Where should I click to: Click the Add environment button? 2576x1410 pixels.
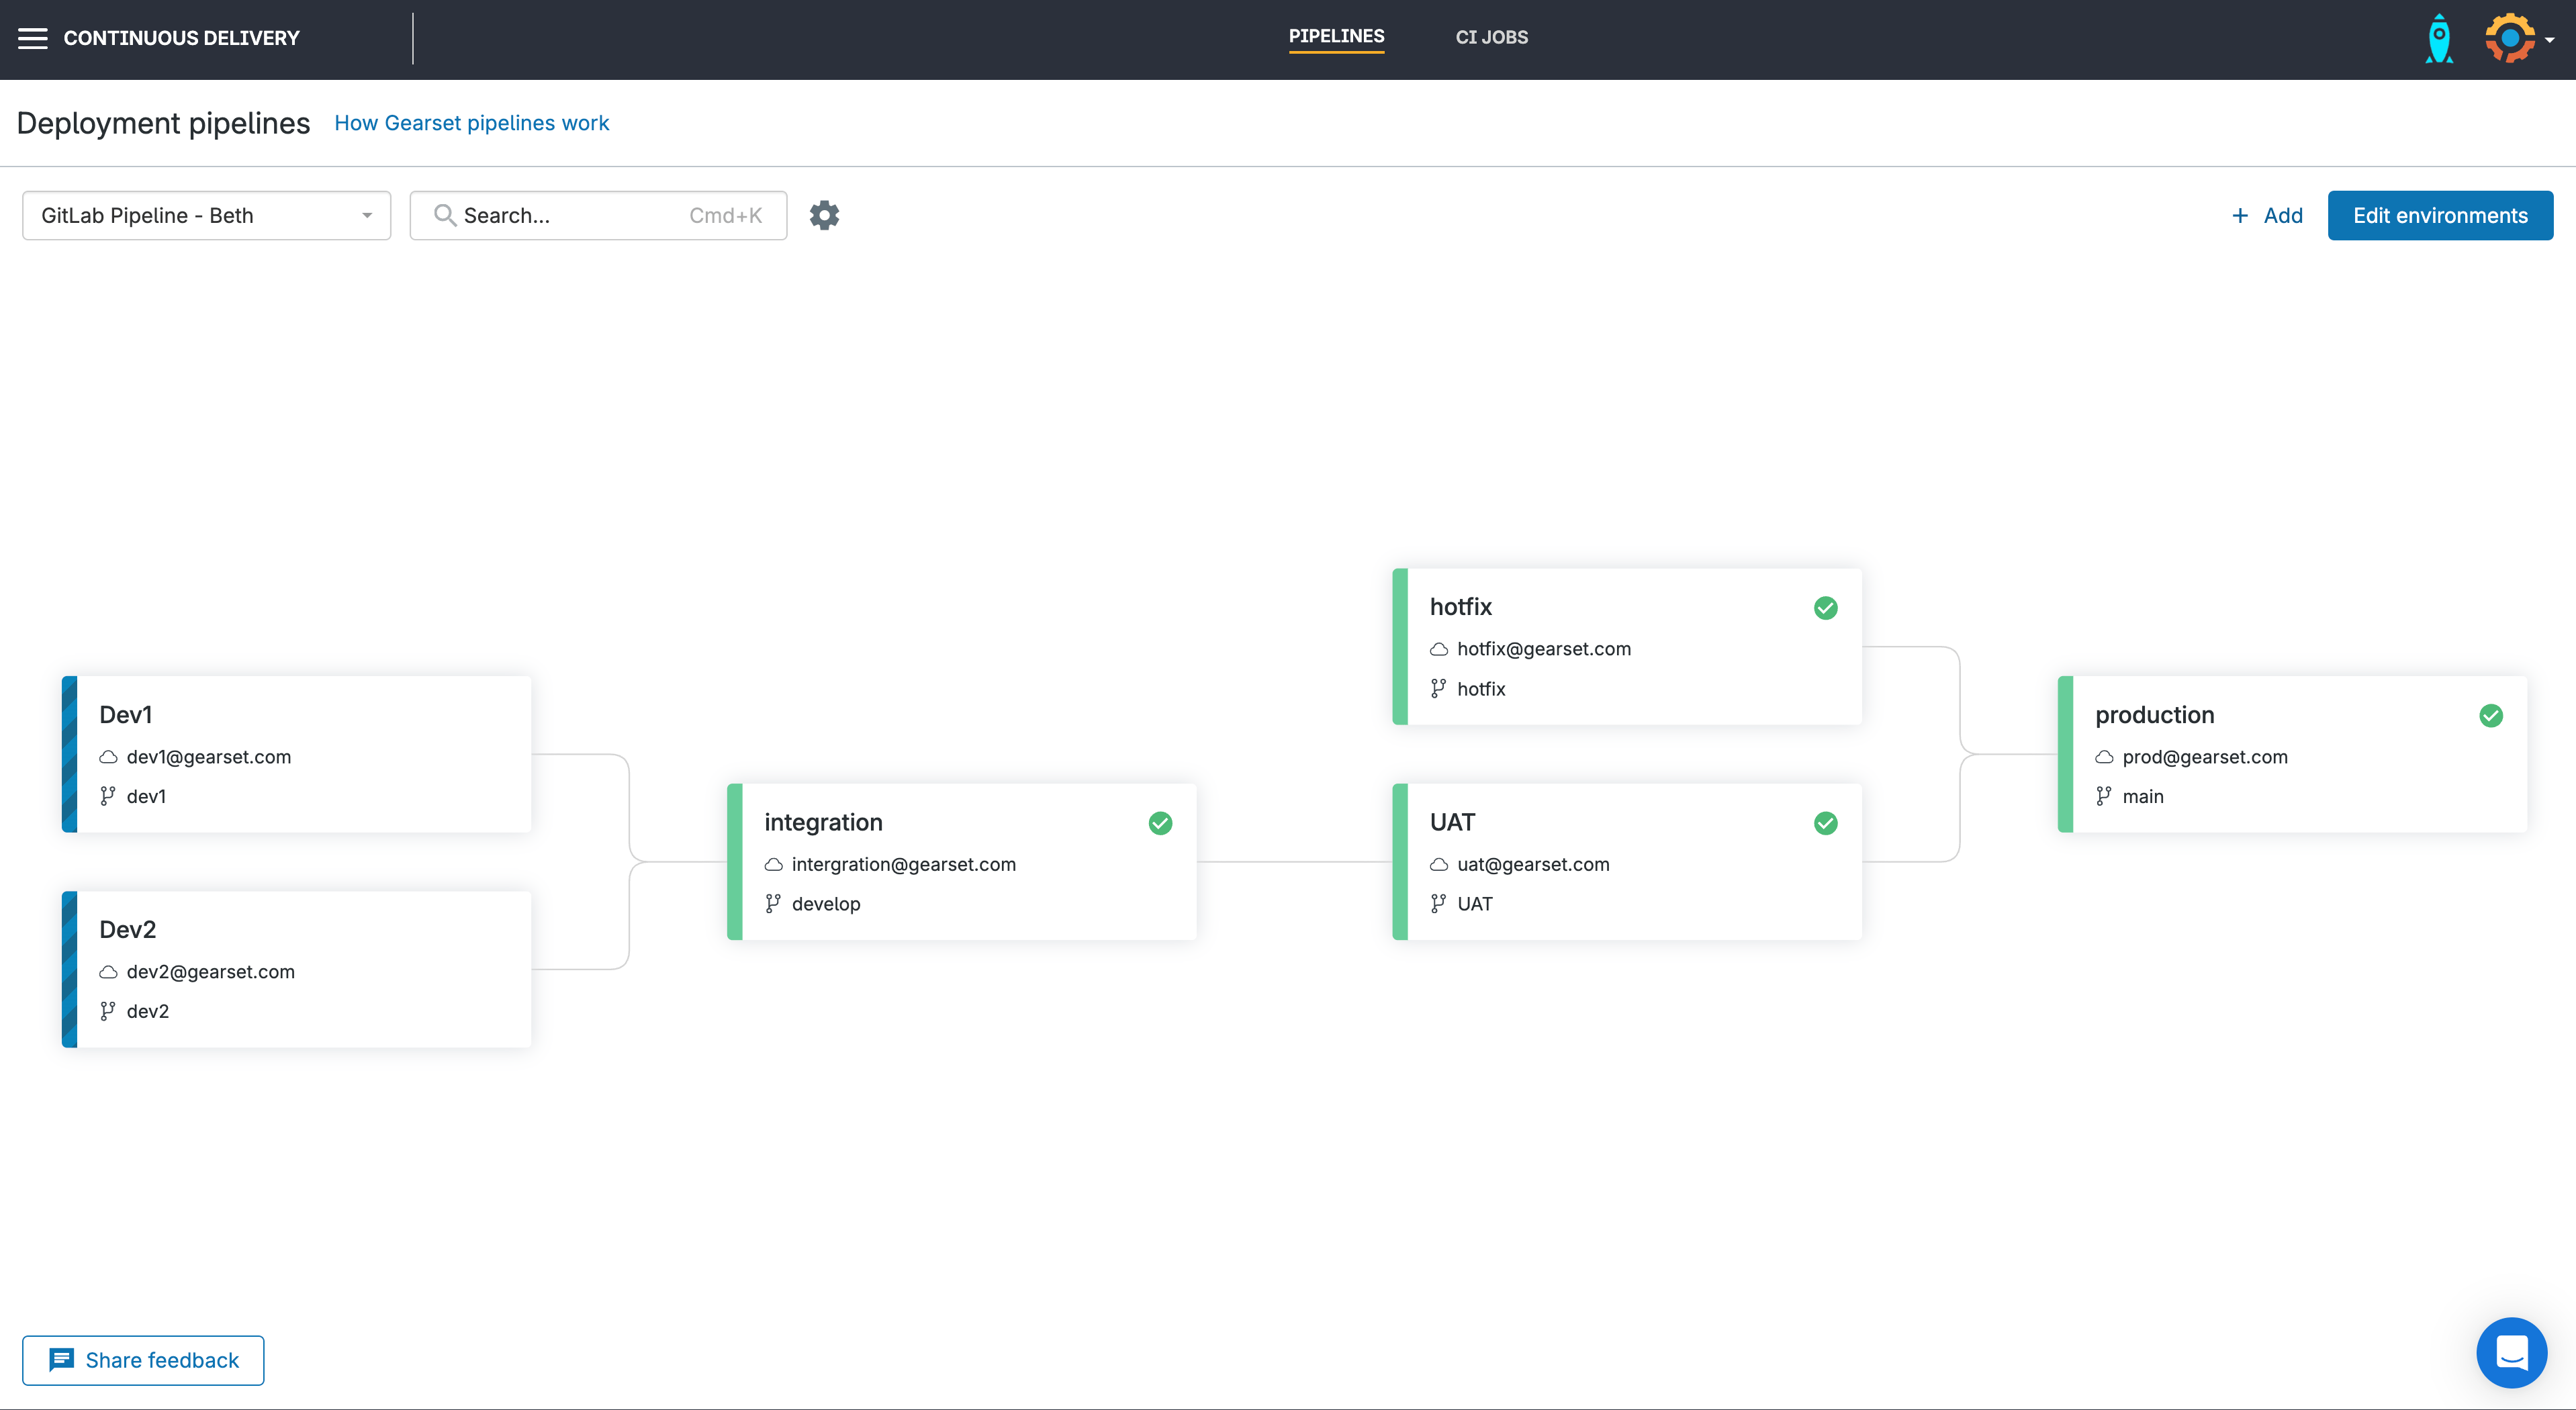(2267, 216)
